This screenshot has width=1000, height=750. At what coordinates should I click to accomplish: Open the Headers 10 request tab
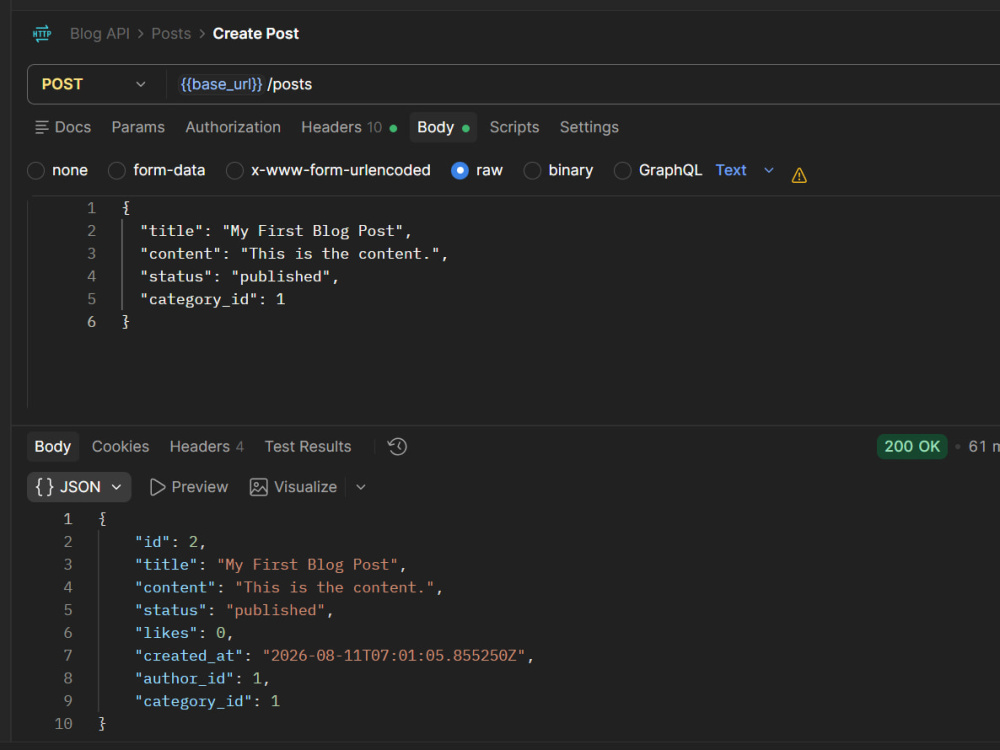(349, 128)
